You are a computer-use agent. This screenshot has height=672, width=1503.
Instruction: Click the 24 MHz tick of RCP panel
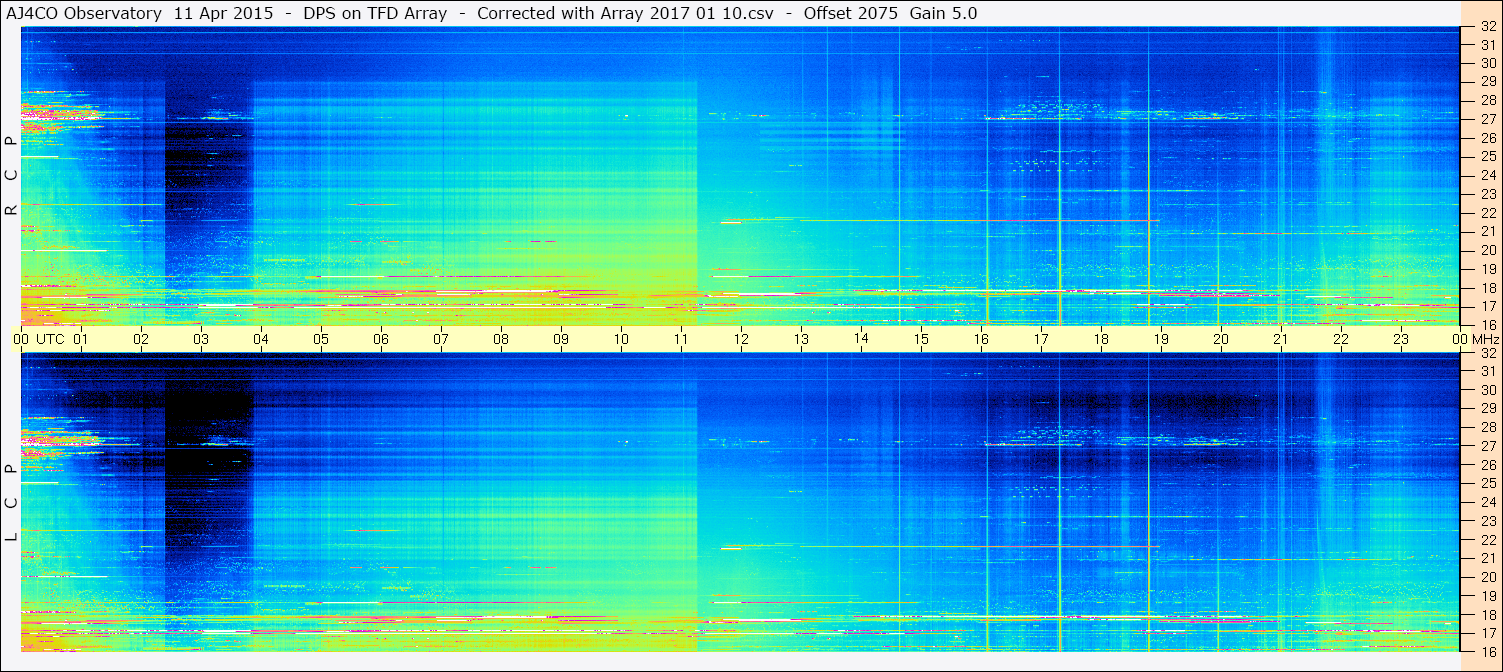(x=1487, y=176)
